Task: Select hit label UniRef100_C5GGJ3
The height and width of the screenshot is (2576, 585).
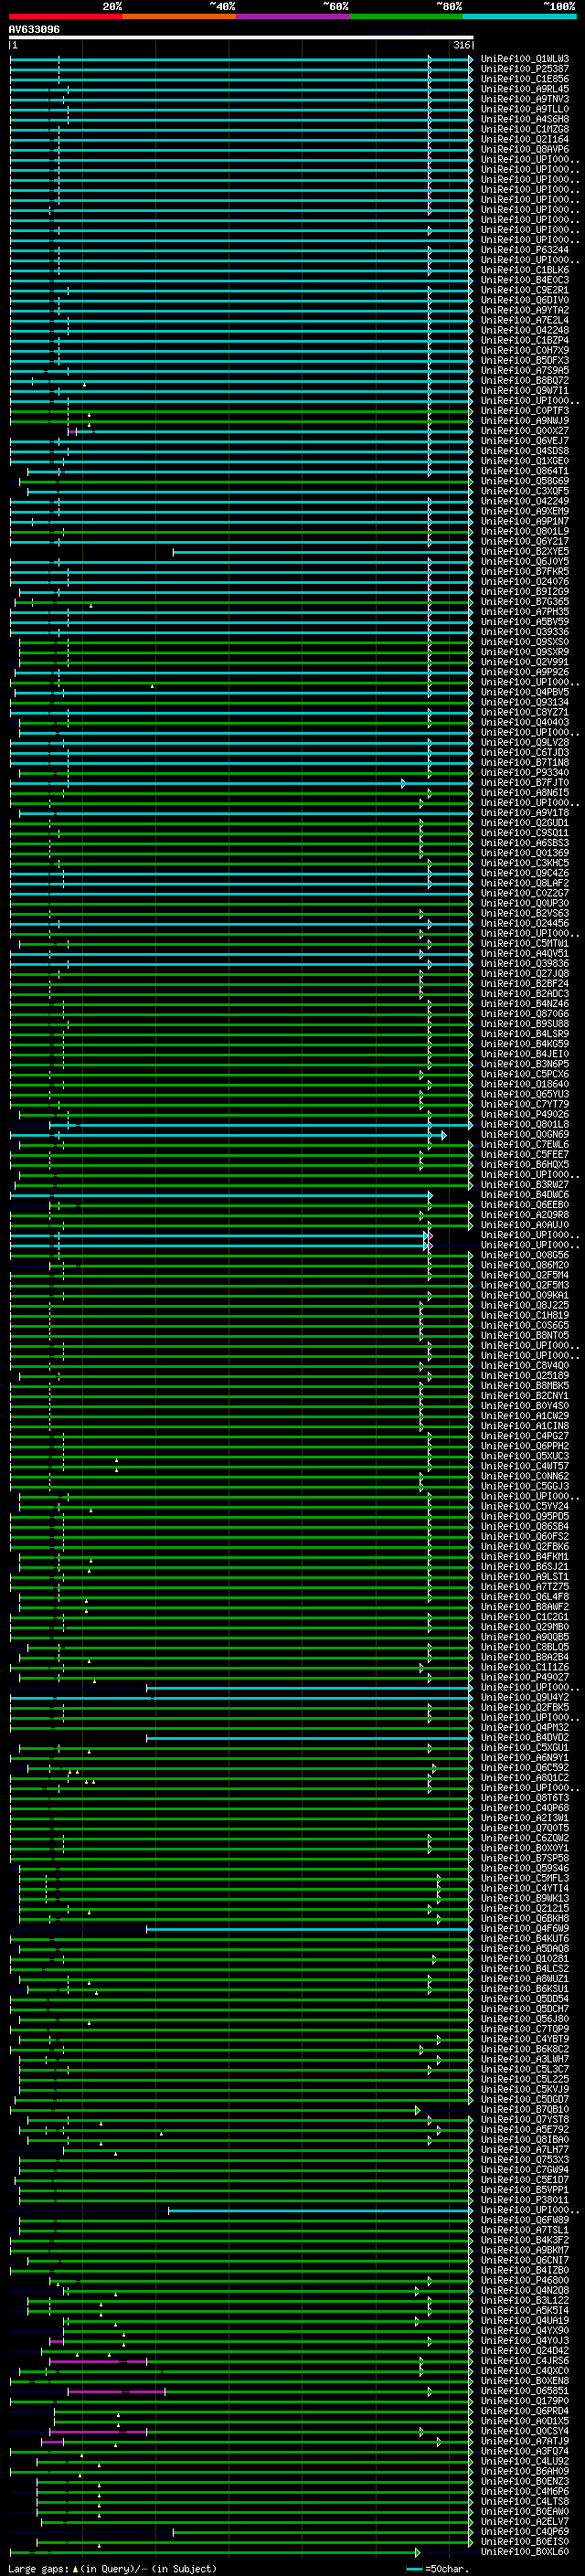Action: pos(525,1486)
